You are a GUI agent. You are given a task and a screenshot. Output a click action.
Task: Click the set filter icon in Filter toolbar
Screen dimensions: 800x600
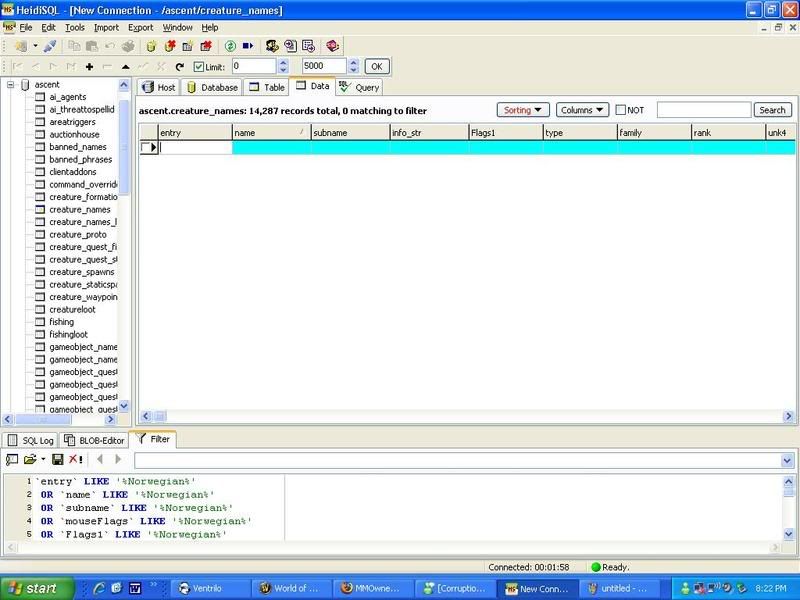pos(12,460)
